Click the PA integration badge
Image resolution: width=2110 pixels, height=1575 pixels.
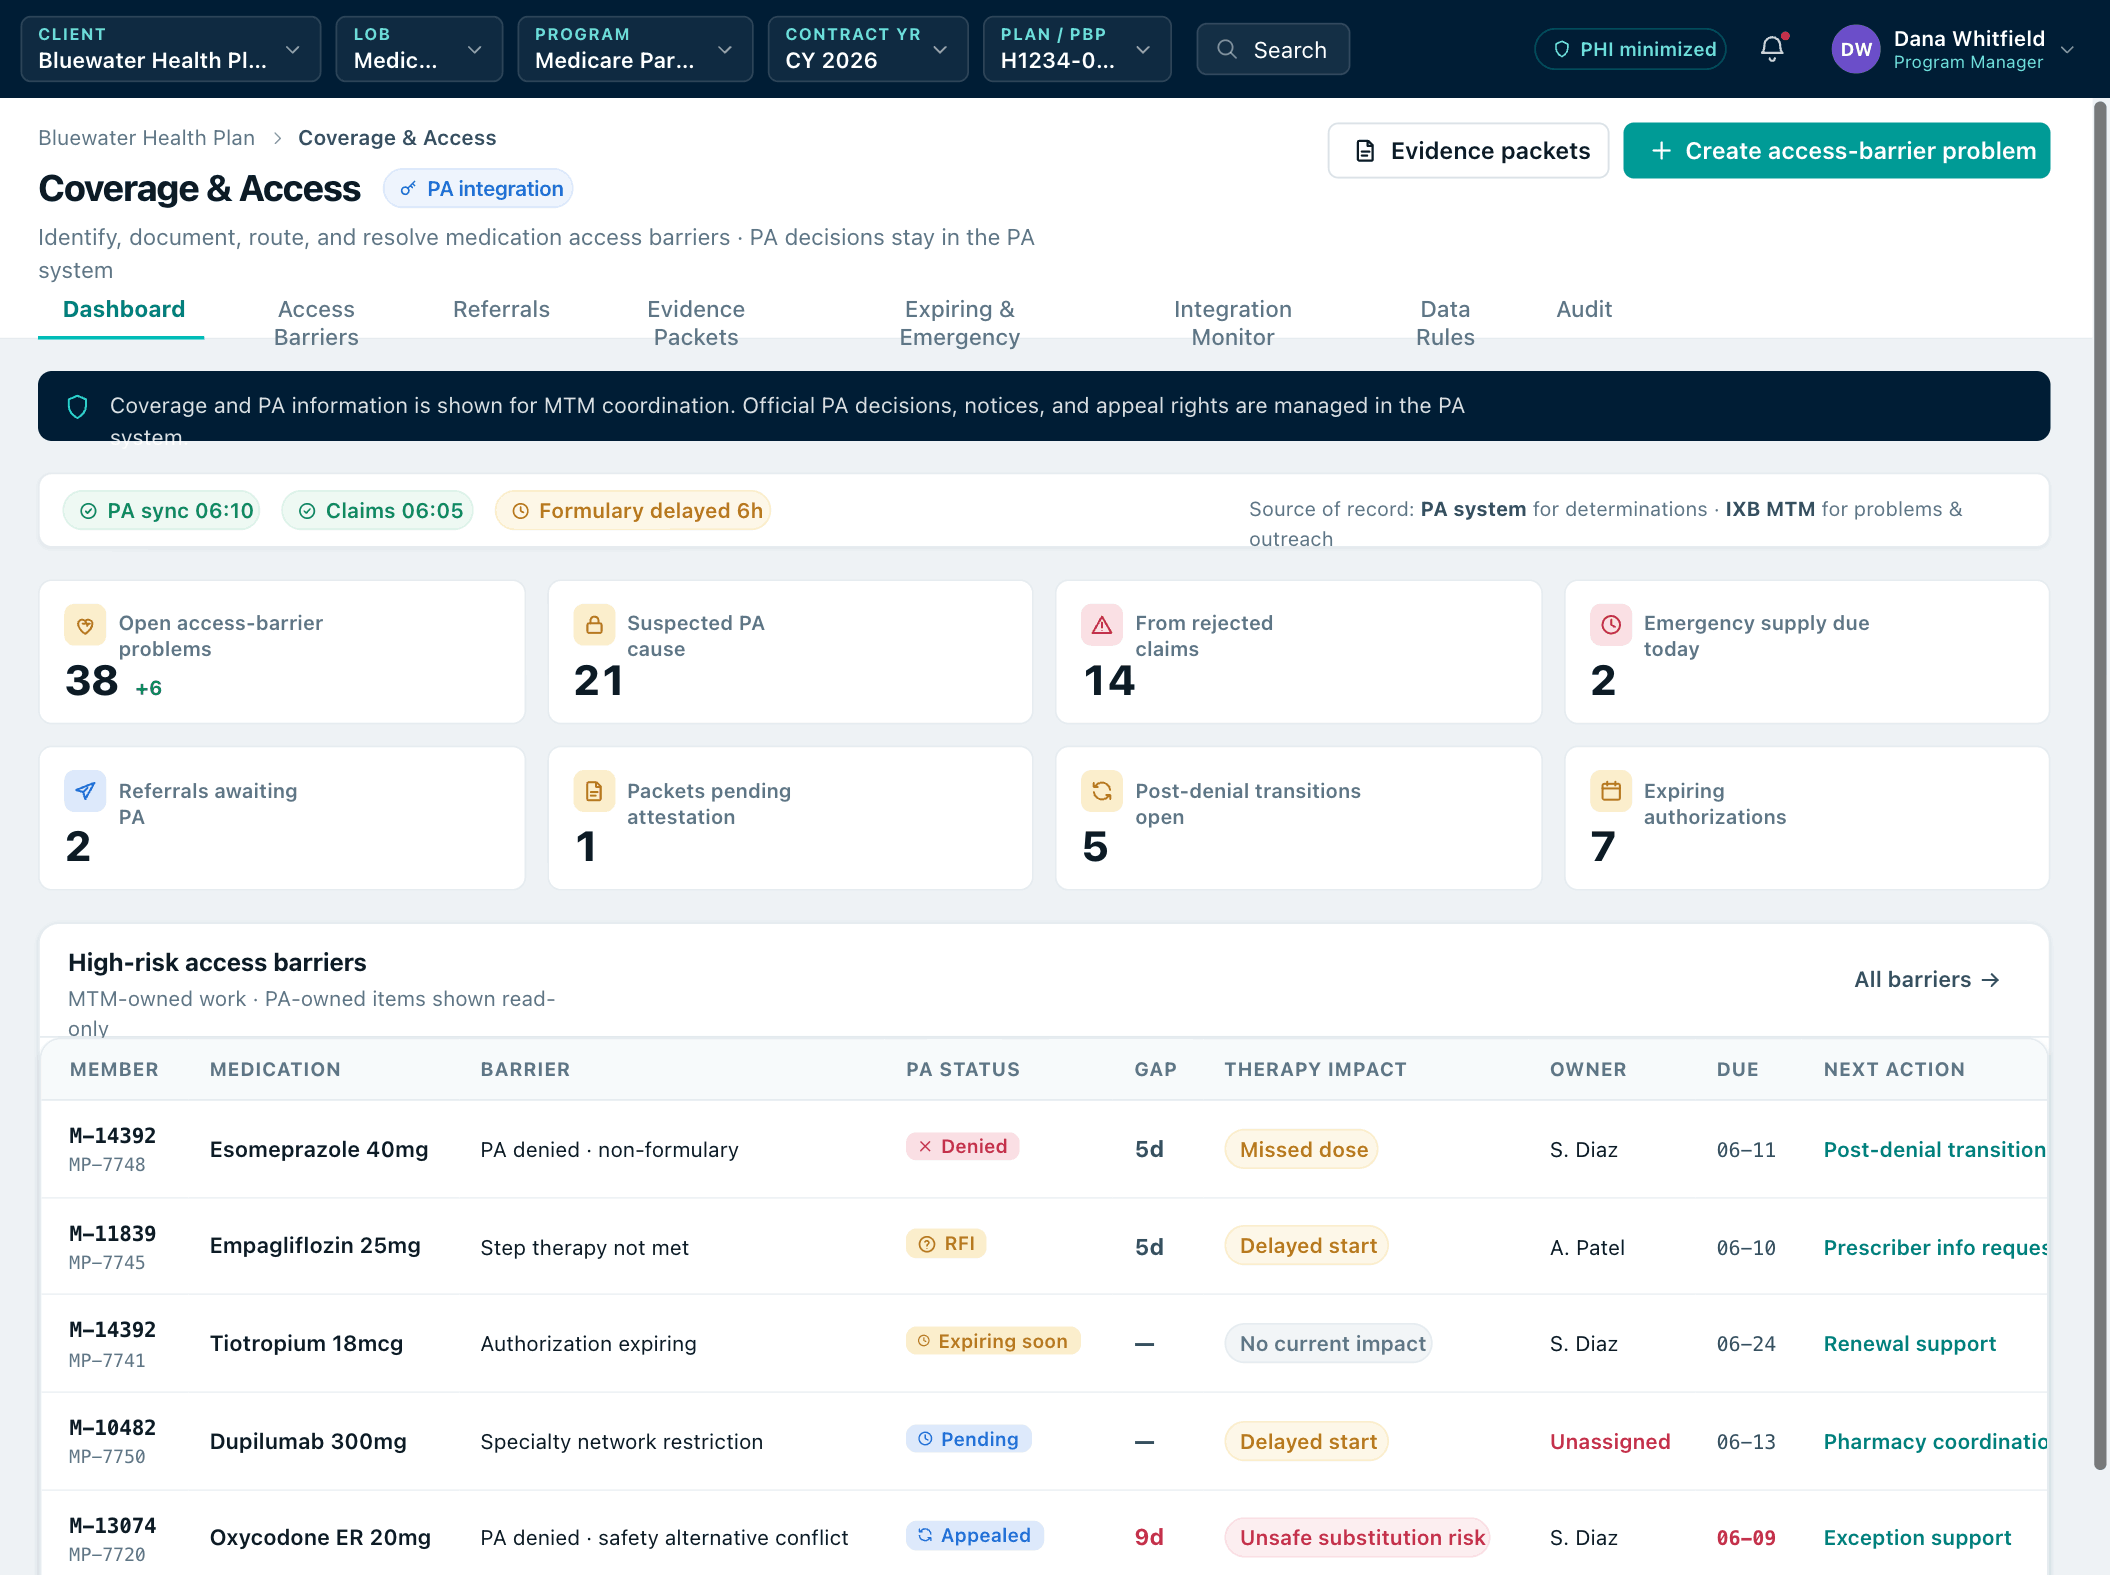[x=478, y=189]
